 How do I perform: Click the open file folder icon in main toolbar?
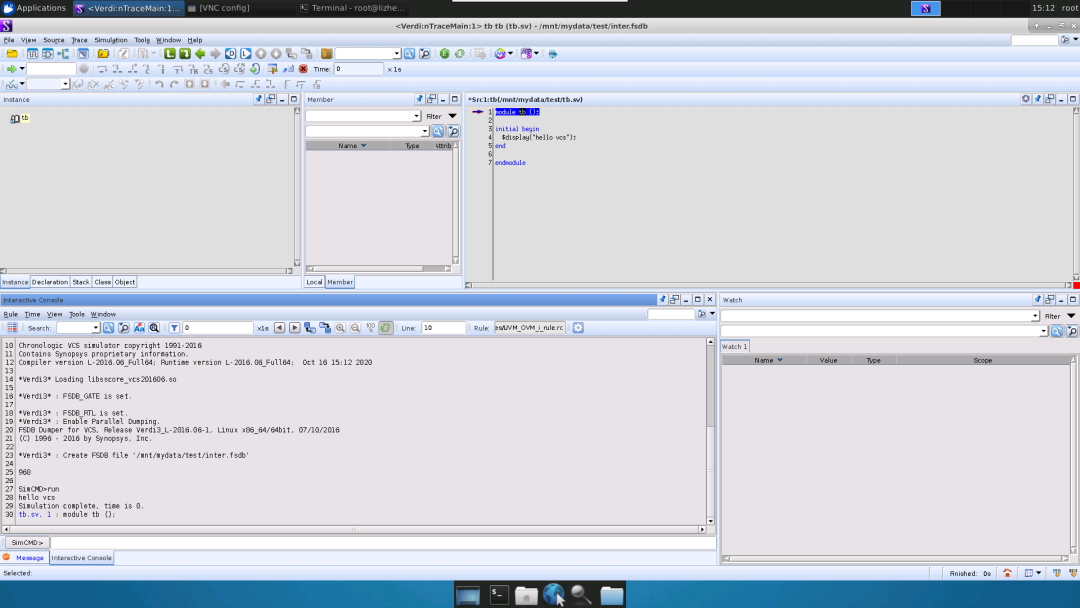tap(12, 54)
